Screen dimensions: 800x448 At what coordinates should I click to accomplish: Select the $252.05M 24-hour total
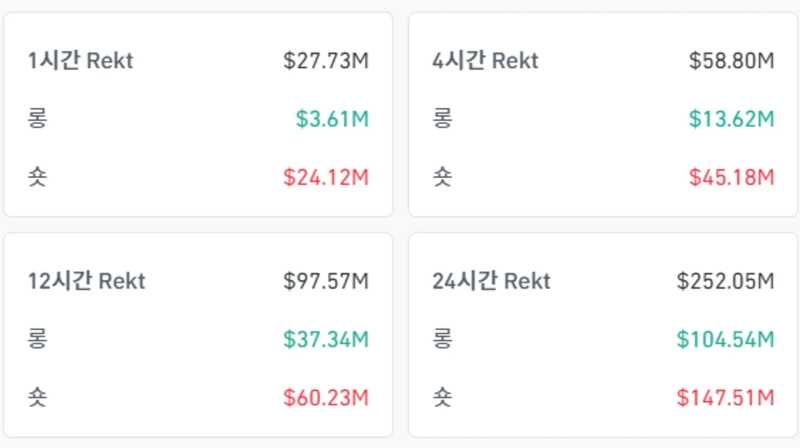click(x=726, y=281)
